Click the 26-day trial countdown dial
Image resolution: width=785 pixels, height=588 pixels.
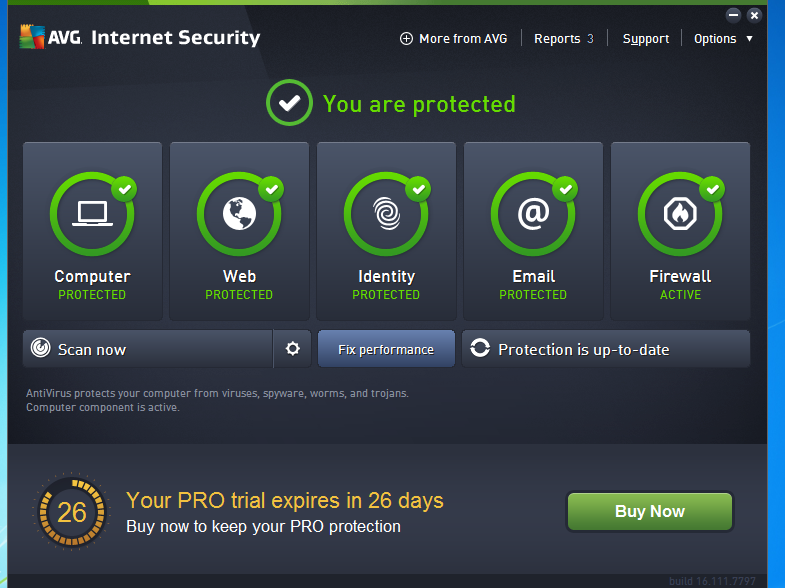click(72, 512)
